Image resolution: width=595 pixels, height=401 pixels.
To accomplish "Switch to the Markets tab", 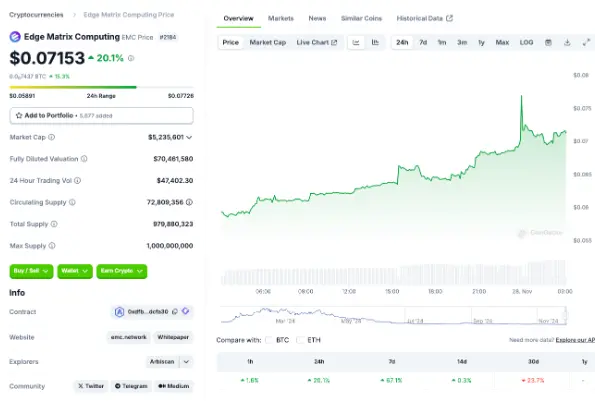I will 281,18.
